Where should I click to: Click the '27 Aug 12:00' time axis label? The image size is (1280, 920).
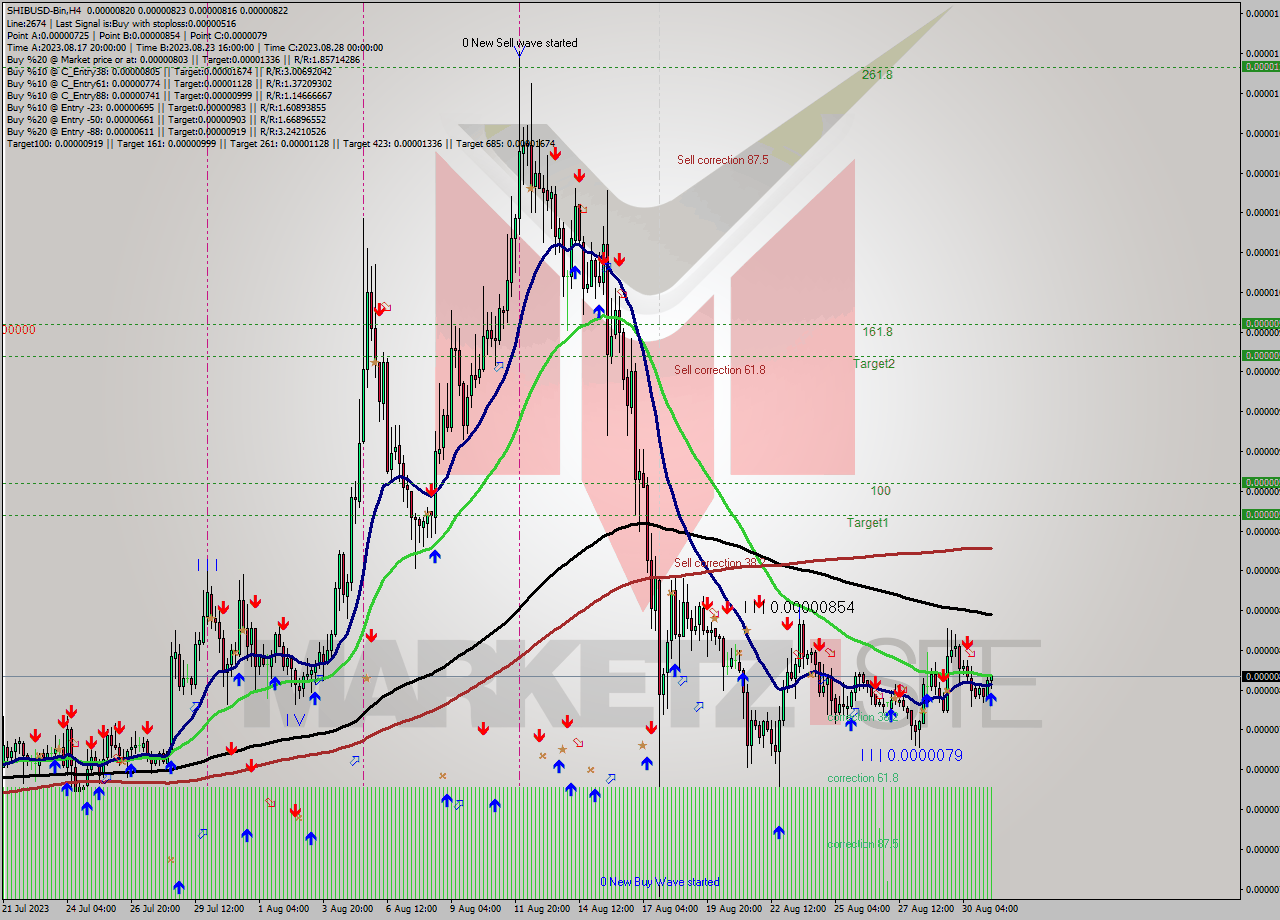point(926,909)
